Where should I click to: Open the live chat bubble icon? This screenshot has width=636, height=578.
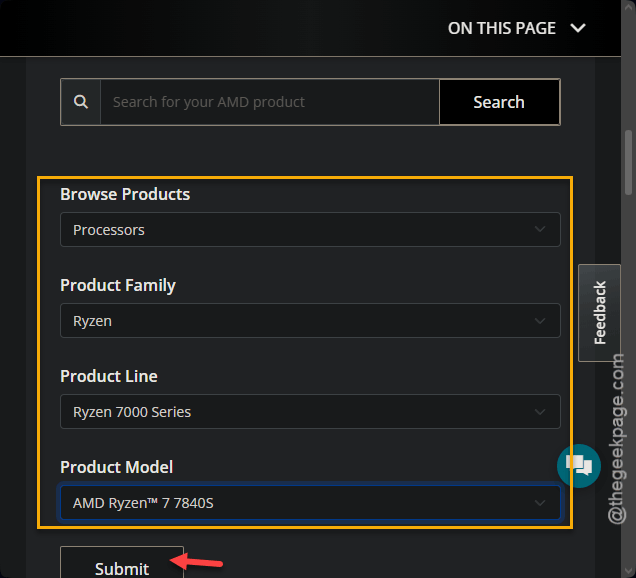(x=579, y=466)
